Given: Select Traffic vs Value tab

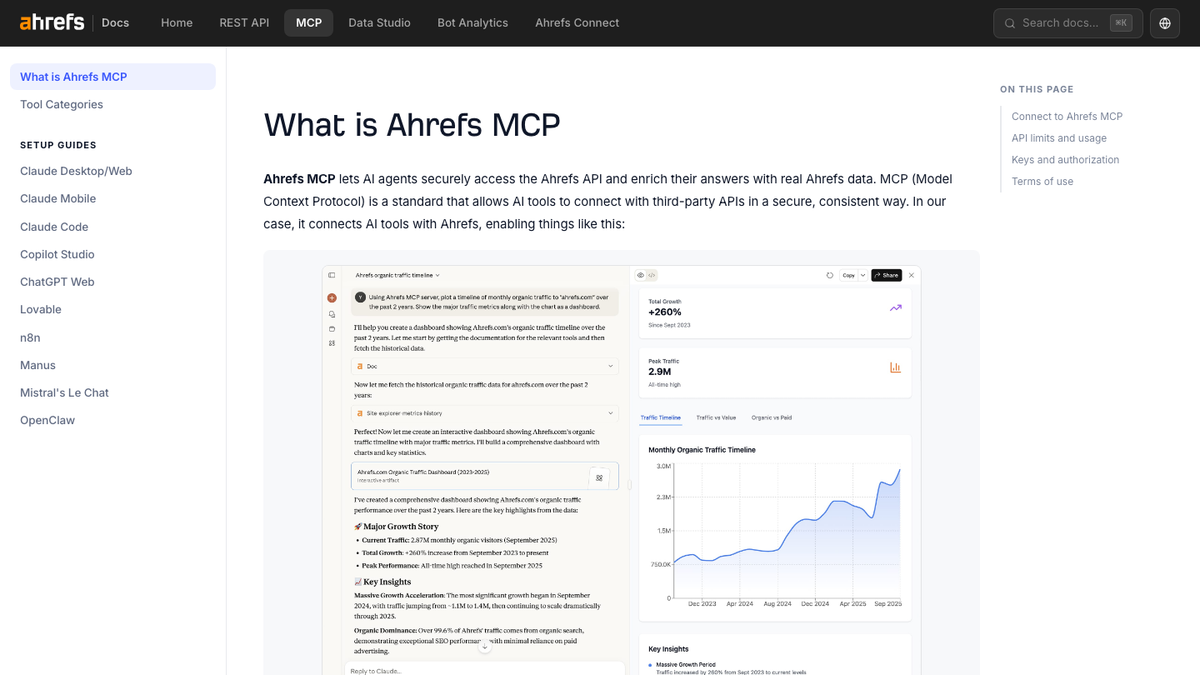Looking at the screenshot, I should (716, 417).
